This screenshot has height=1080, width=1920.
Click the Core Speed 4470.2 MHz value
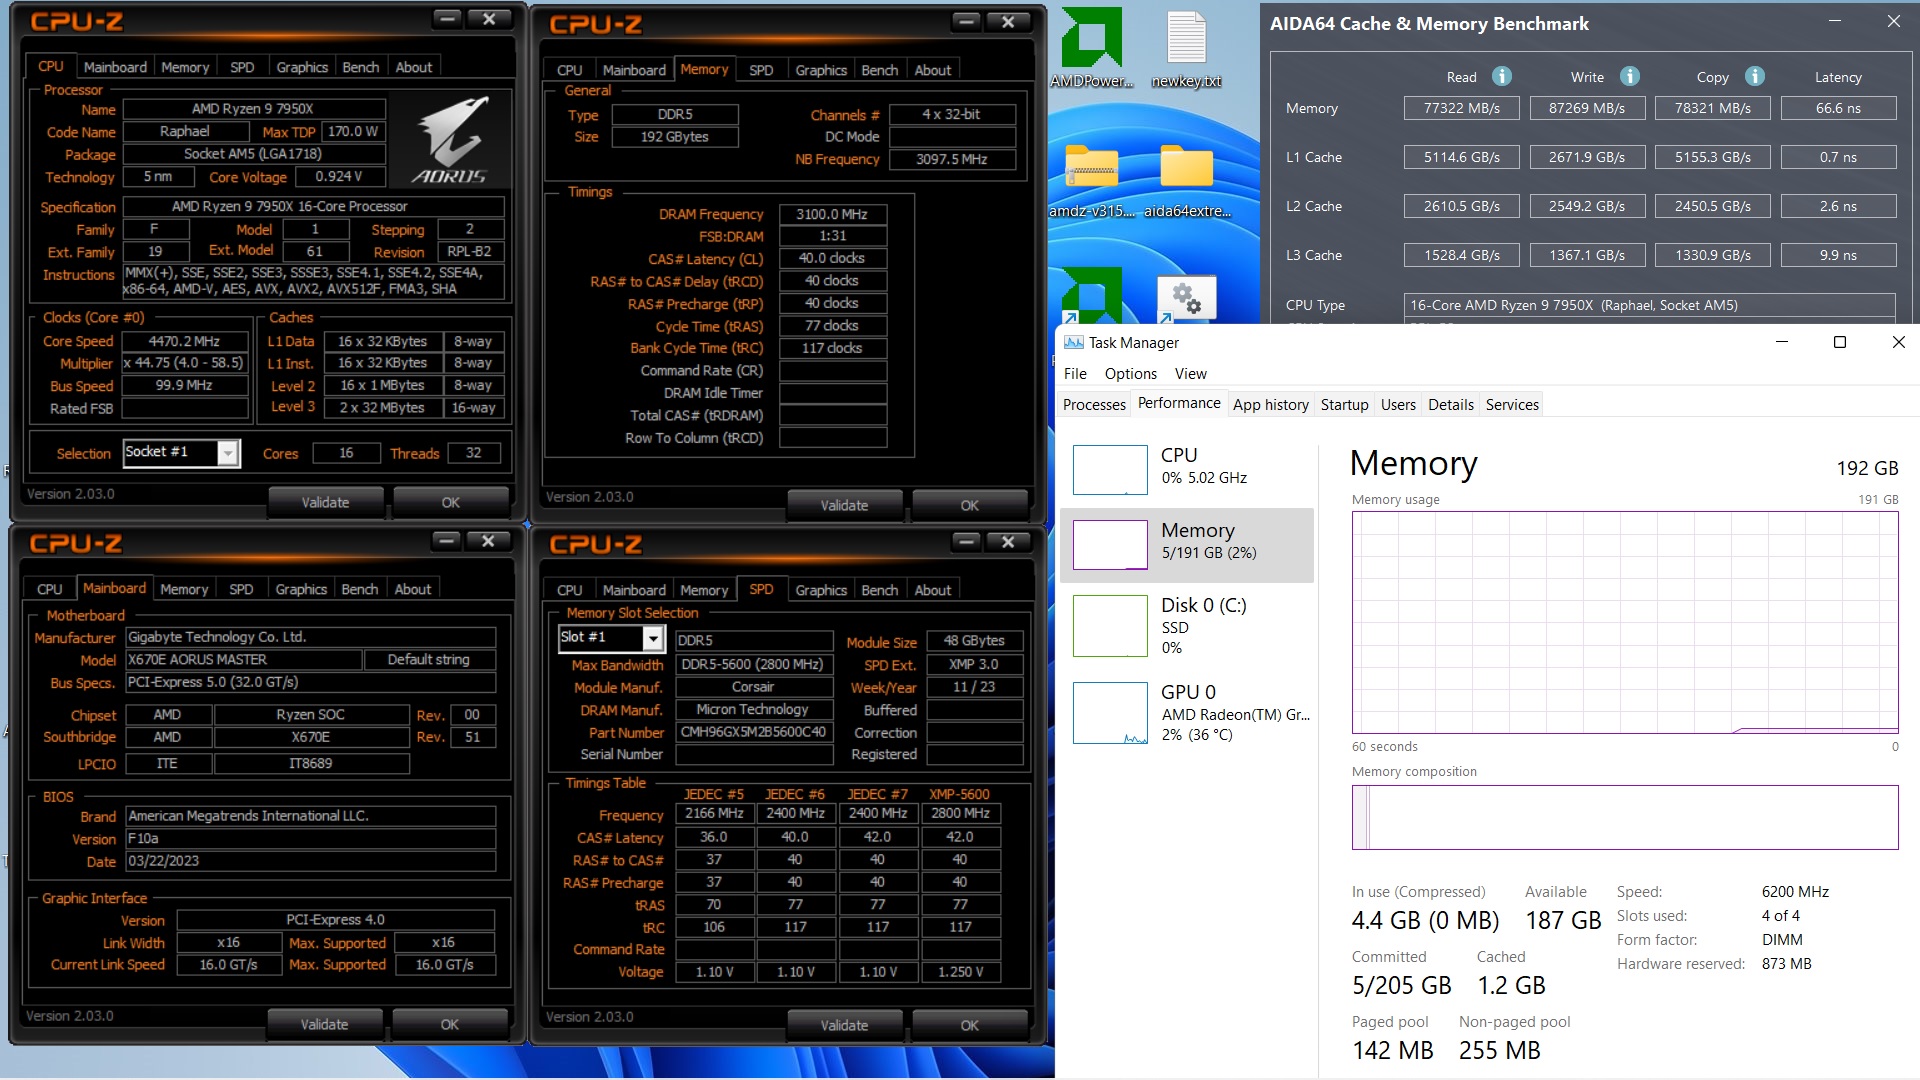[x=184, y=341]
